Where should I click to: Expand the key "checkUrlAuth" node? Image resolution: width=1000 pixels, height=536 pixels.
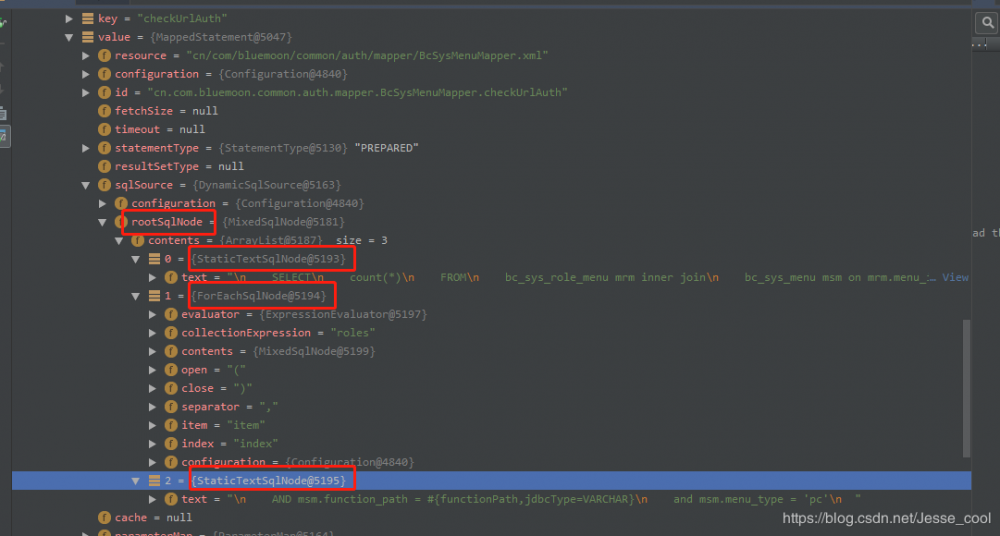click(x=70, y=19)
